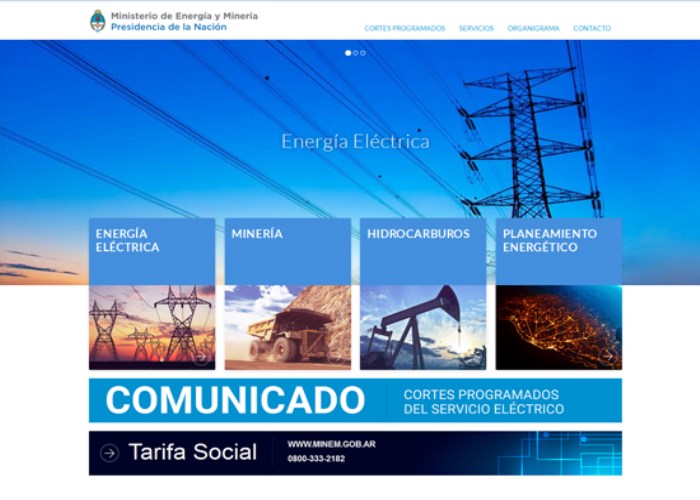Click arrow icon on Minería card

click(337, 357)
